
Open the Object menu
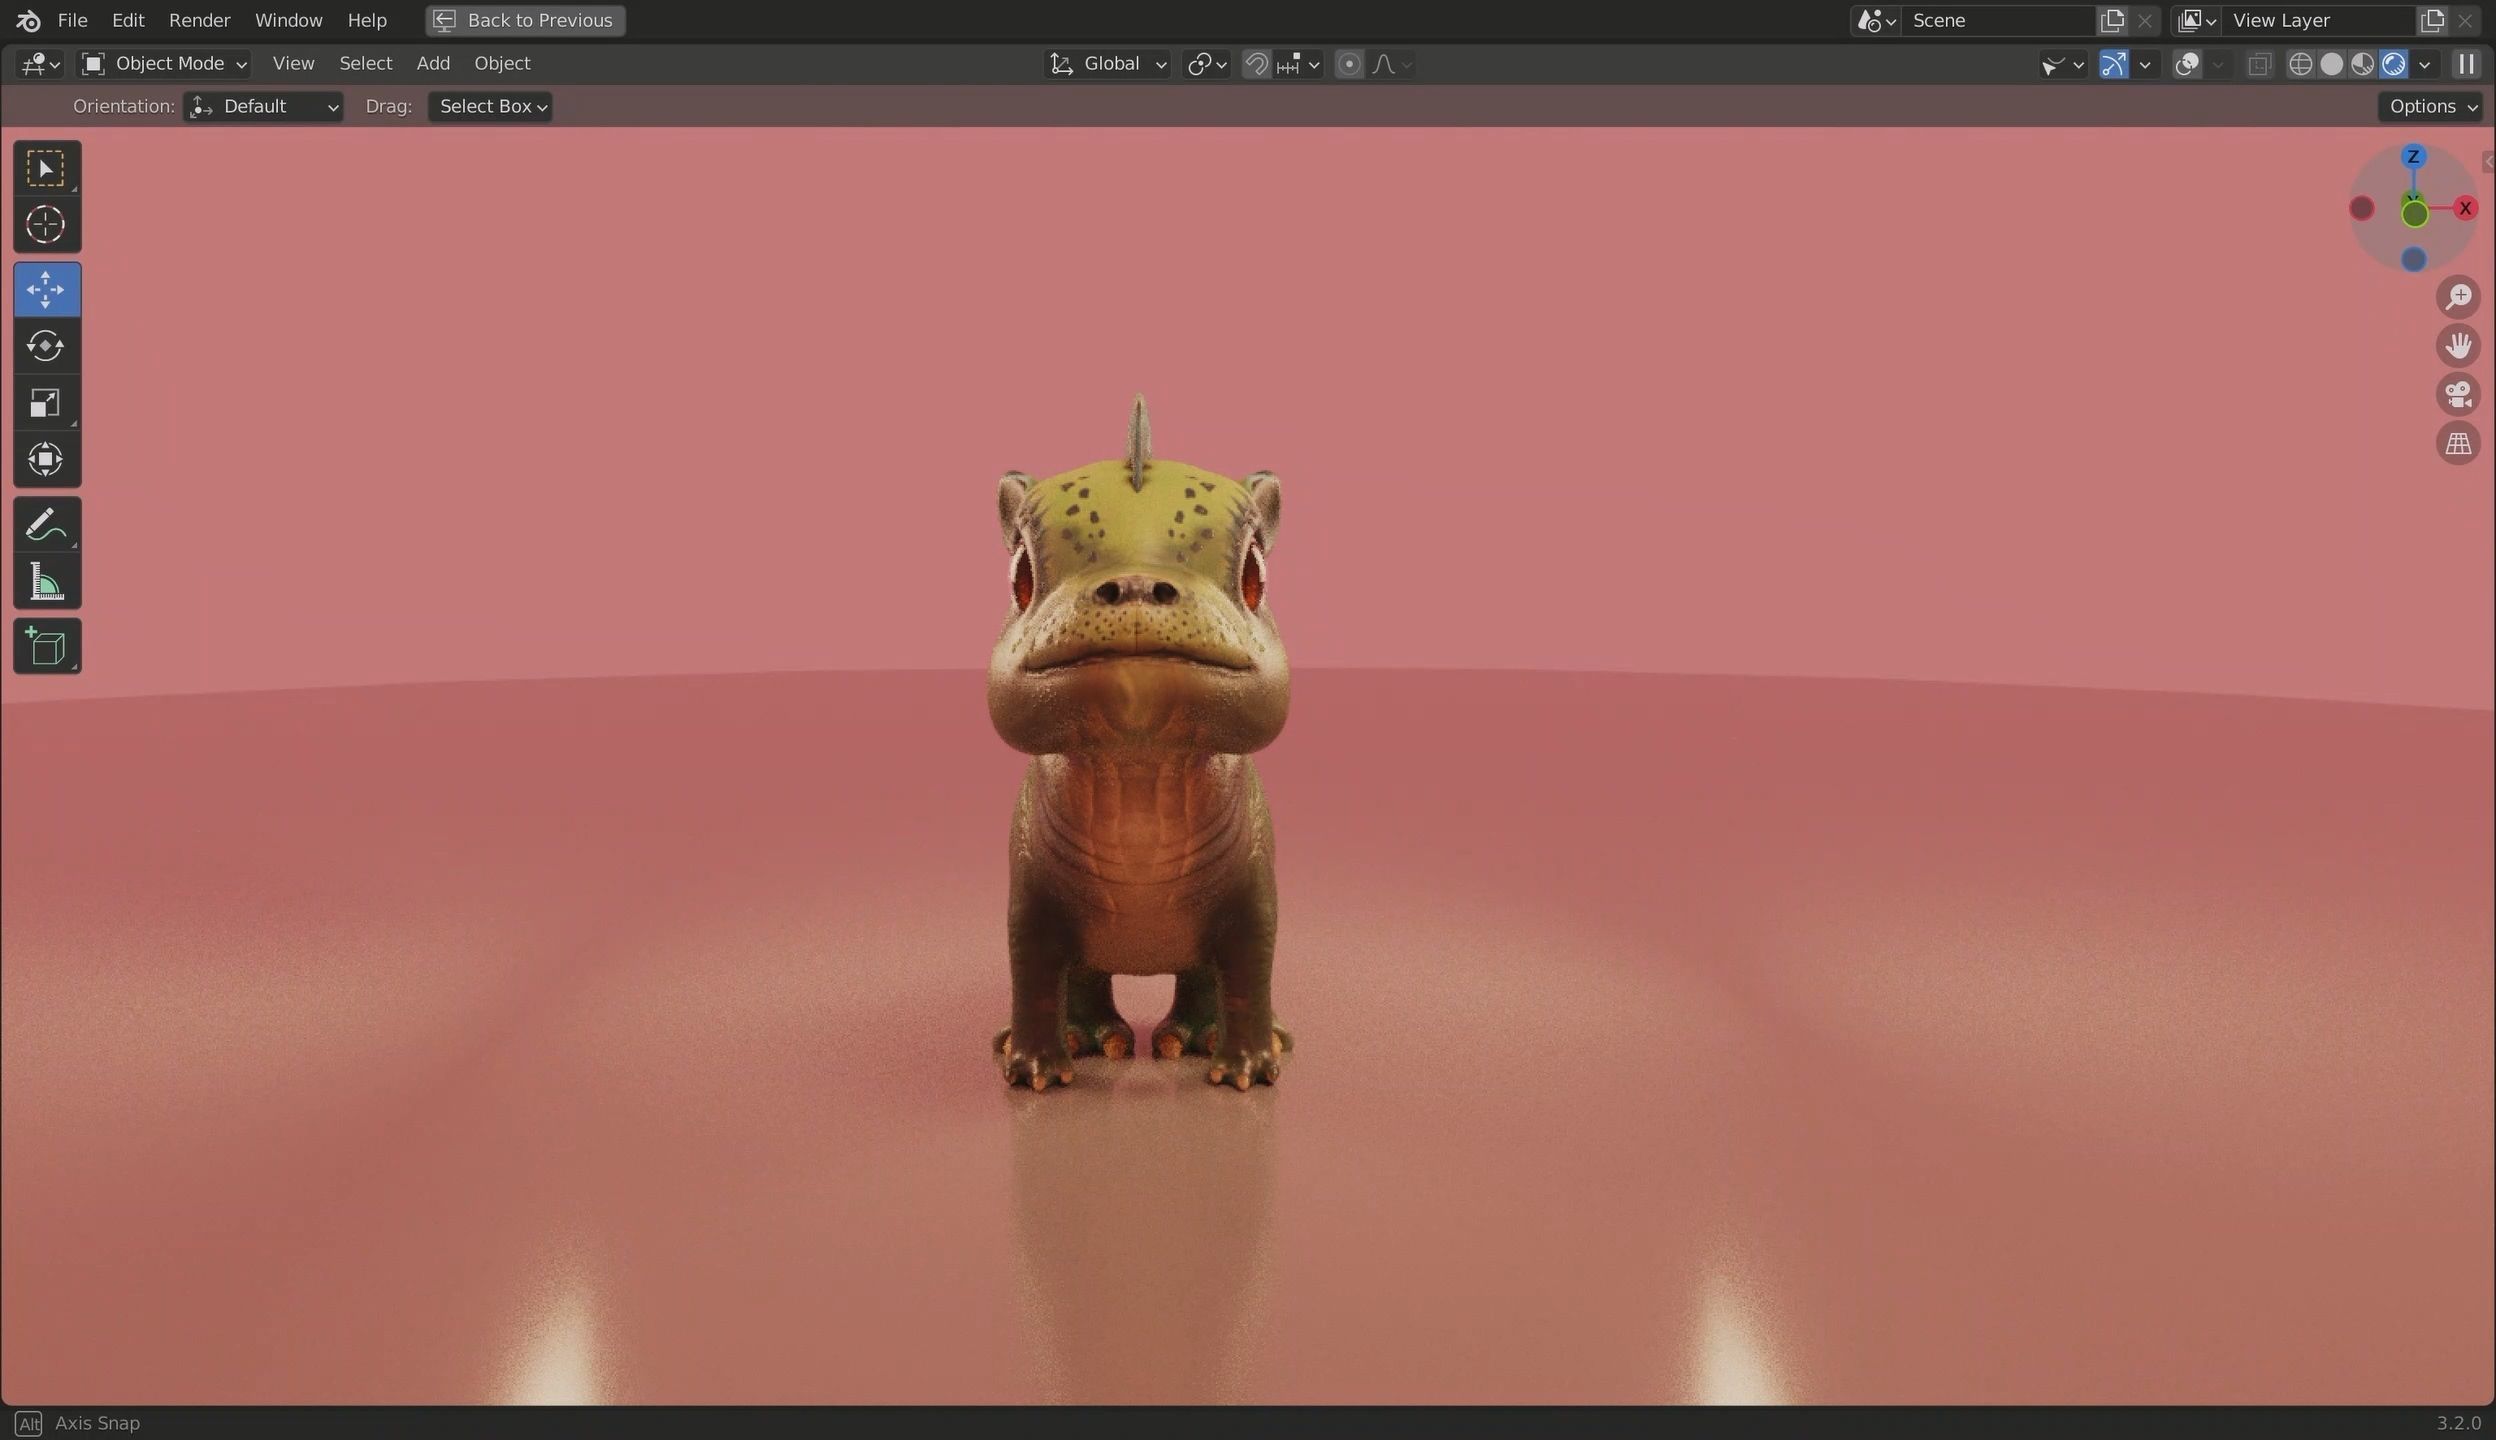(x=502, y=64)
